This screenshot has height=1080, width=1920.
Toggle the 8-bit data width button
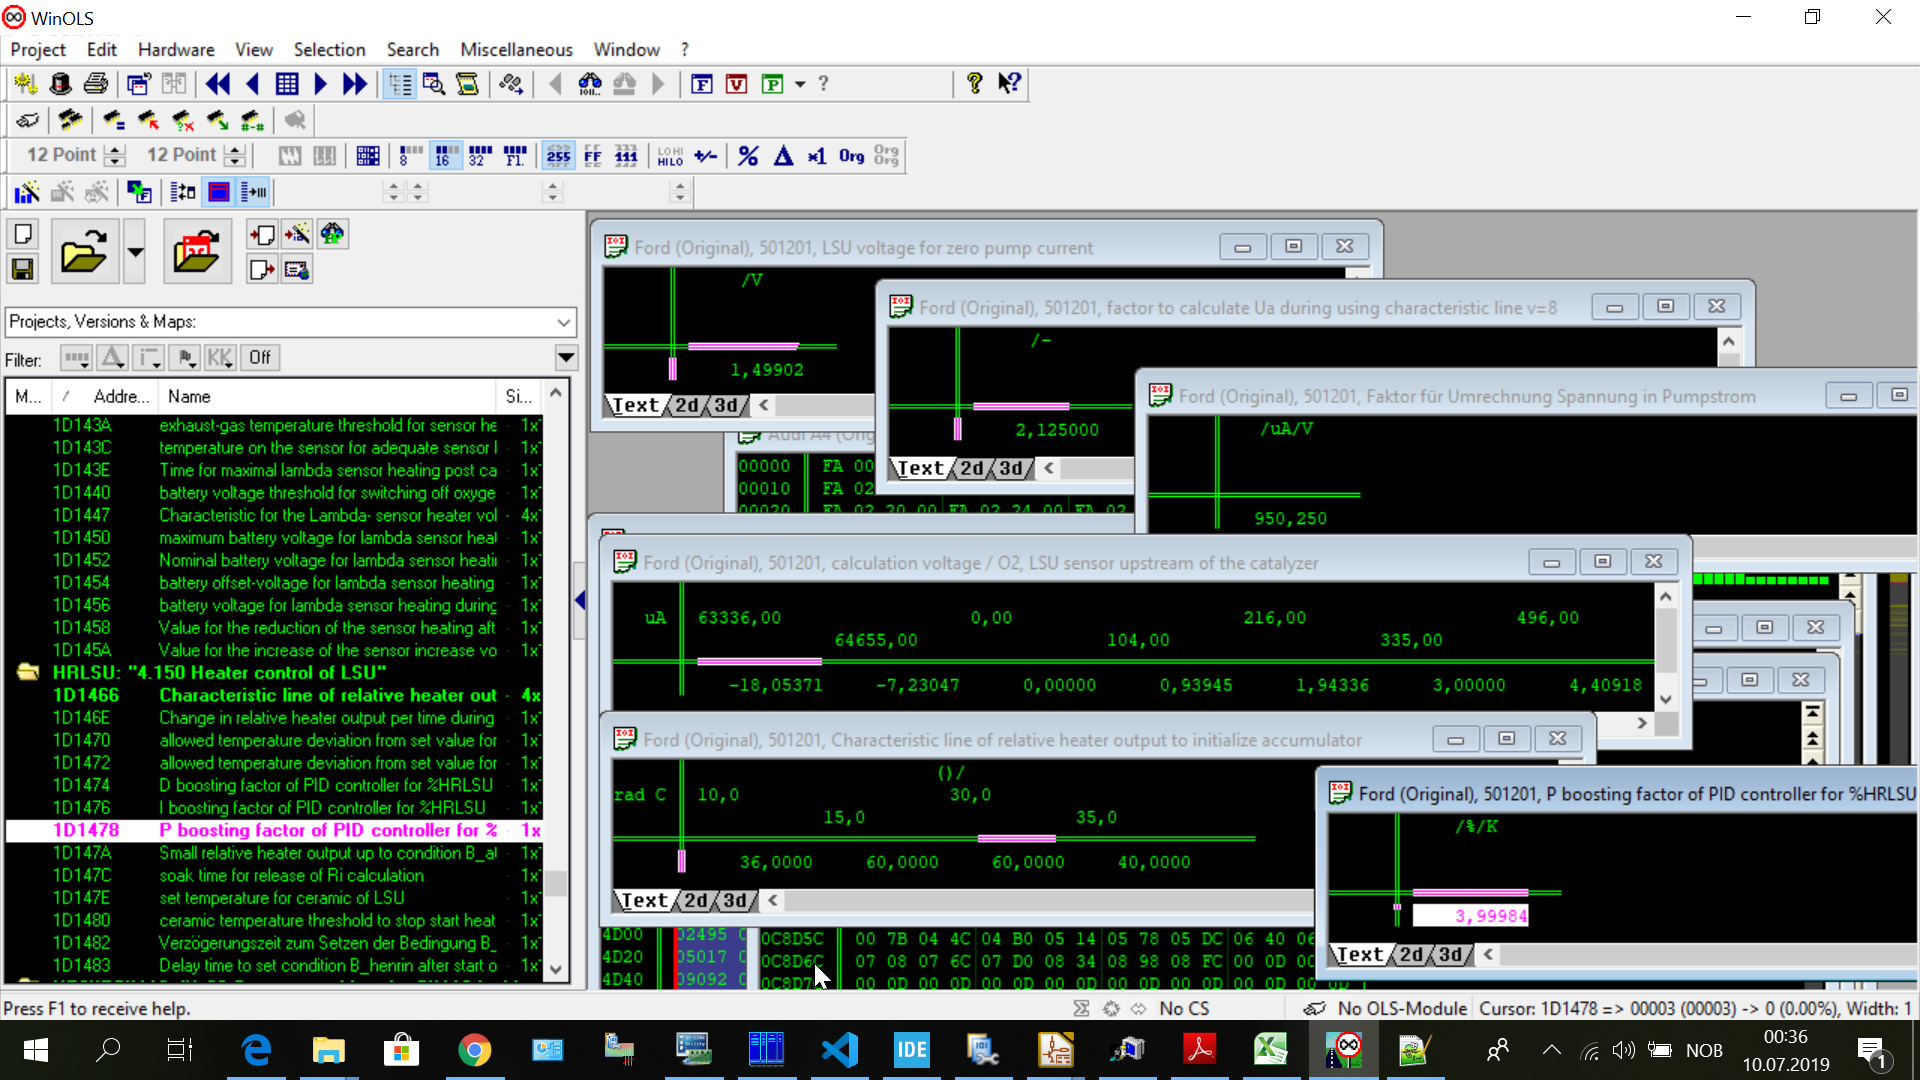410,155
